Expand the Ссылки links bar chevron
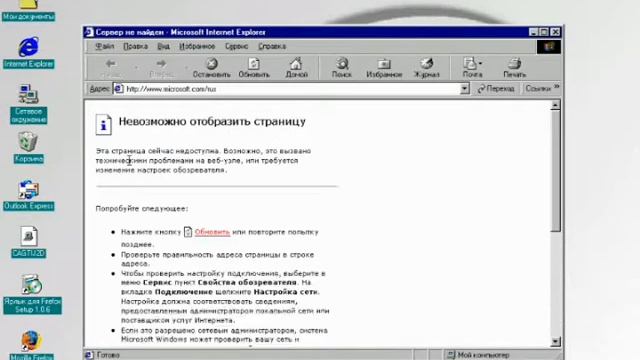The image size is (640, 360). pos(556,87)
